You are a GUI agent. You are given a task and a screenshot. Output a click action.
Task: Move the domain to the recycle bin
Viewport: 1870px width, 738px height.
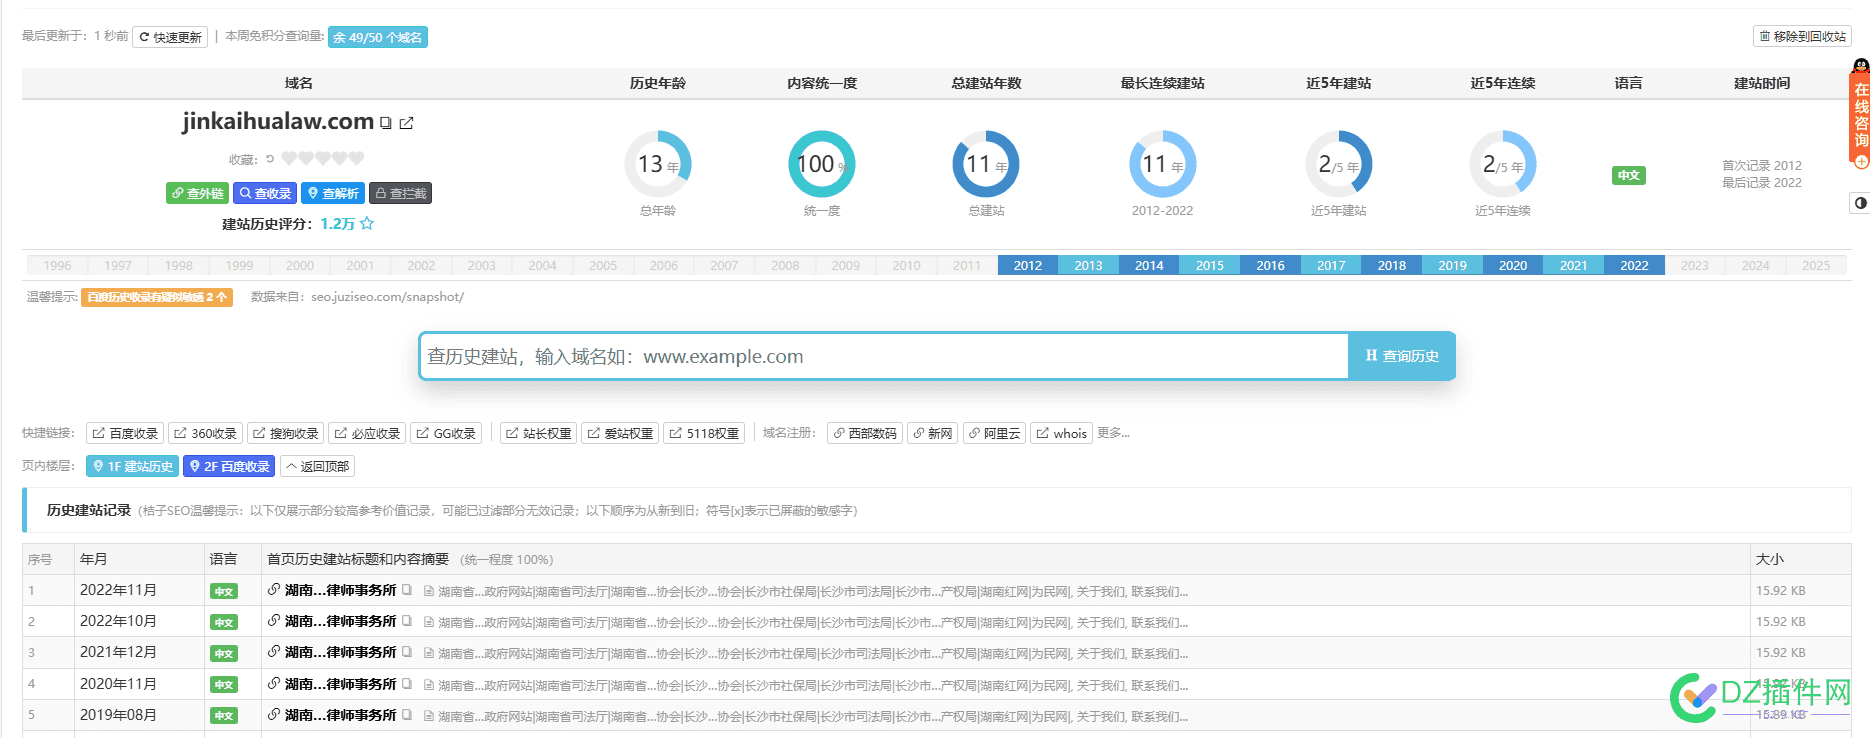tap(1803, 36)
